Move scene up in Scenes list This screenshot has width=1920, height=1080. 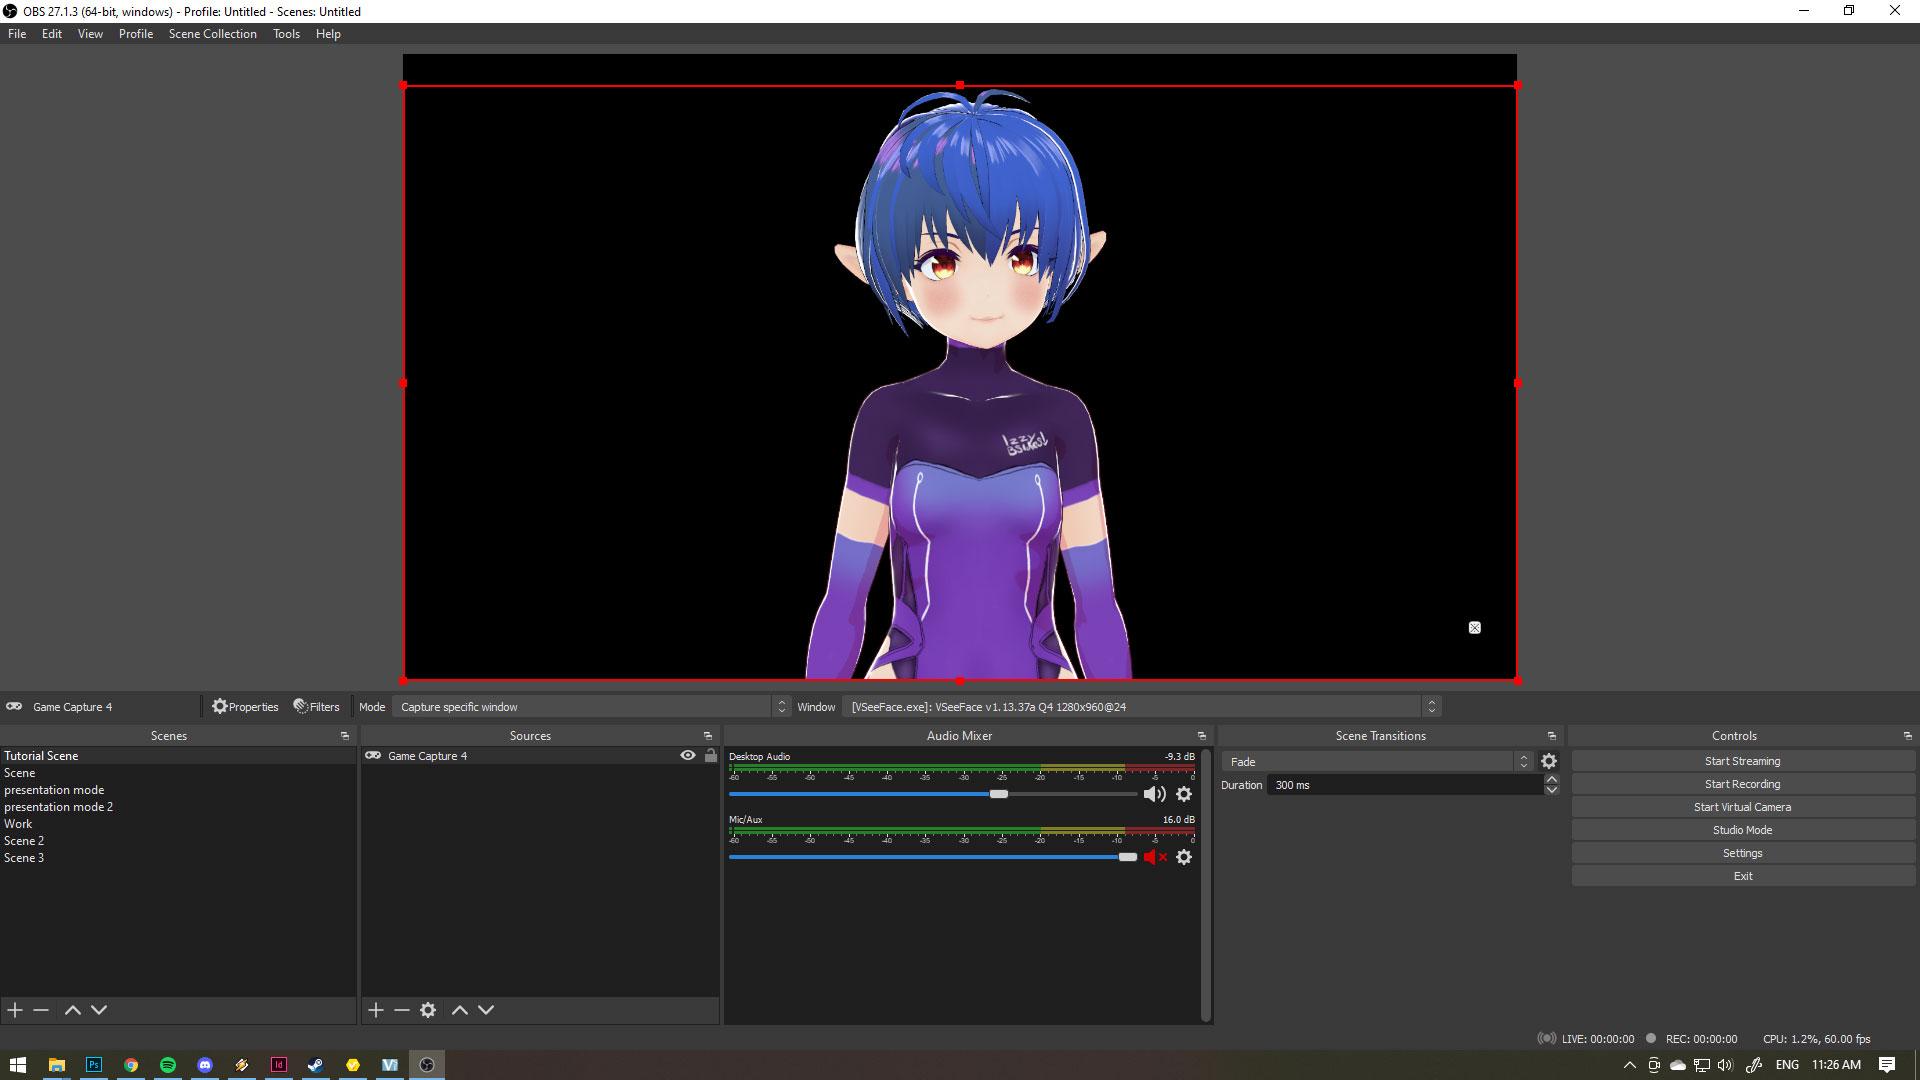click(x=73, y=1010)
